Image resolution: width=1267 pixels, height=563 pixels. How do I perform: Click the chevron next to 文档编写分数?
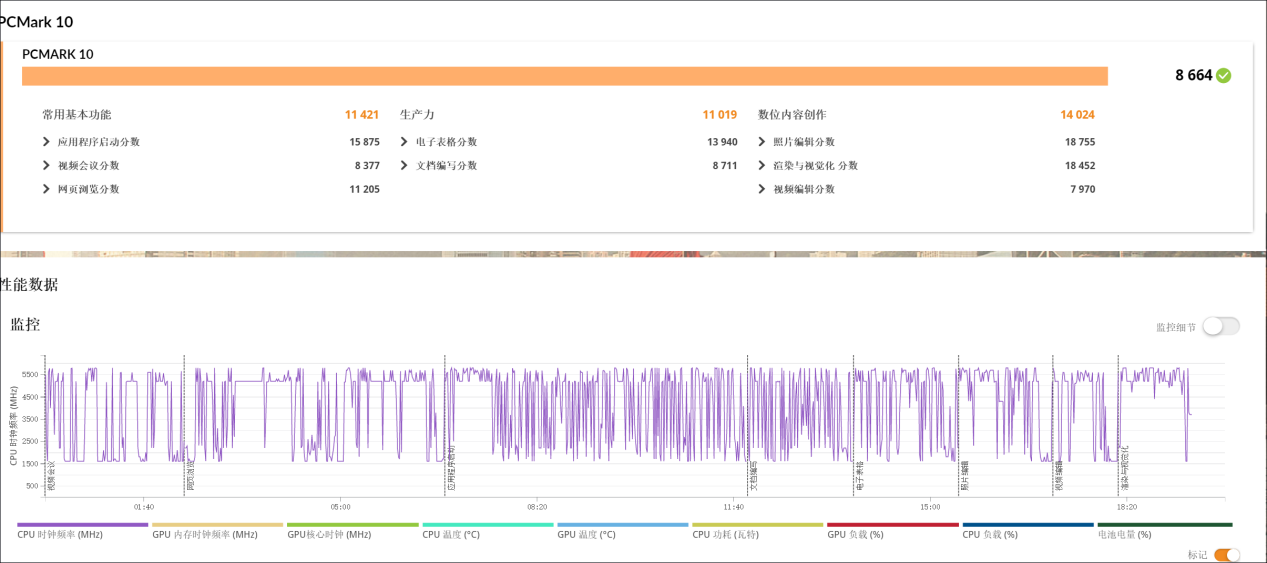pyautogui.click(x=404, y=166)
